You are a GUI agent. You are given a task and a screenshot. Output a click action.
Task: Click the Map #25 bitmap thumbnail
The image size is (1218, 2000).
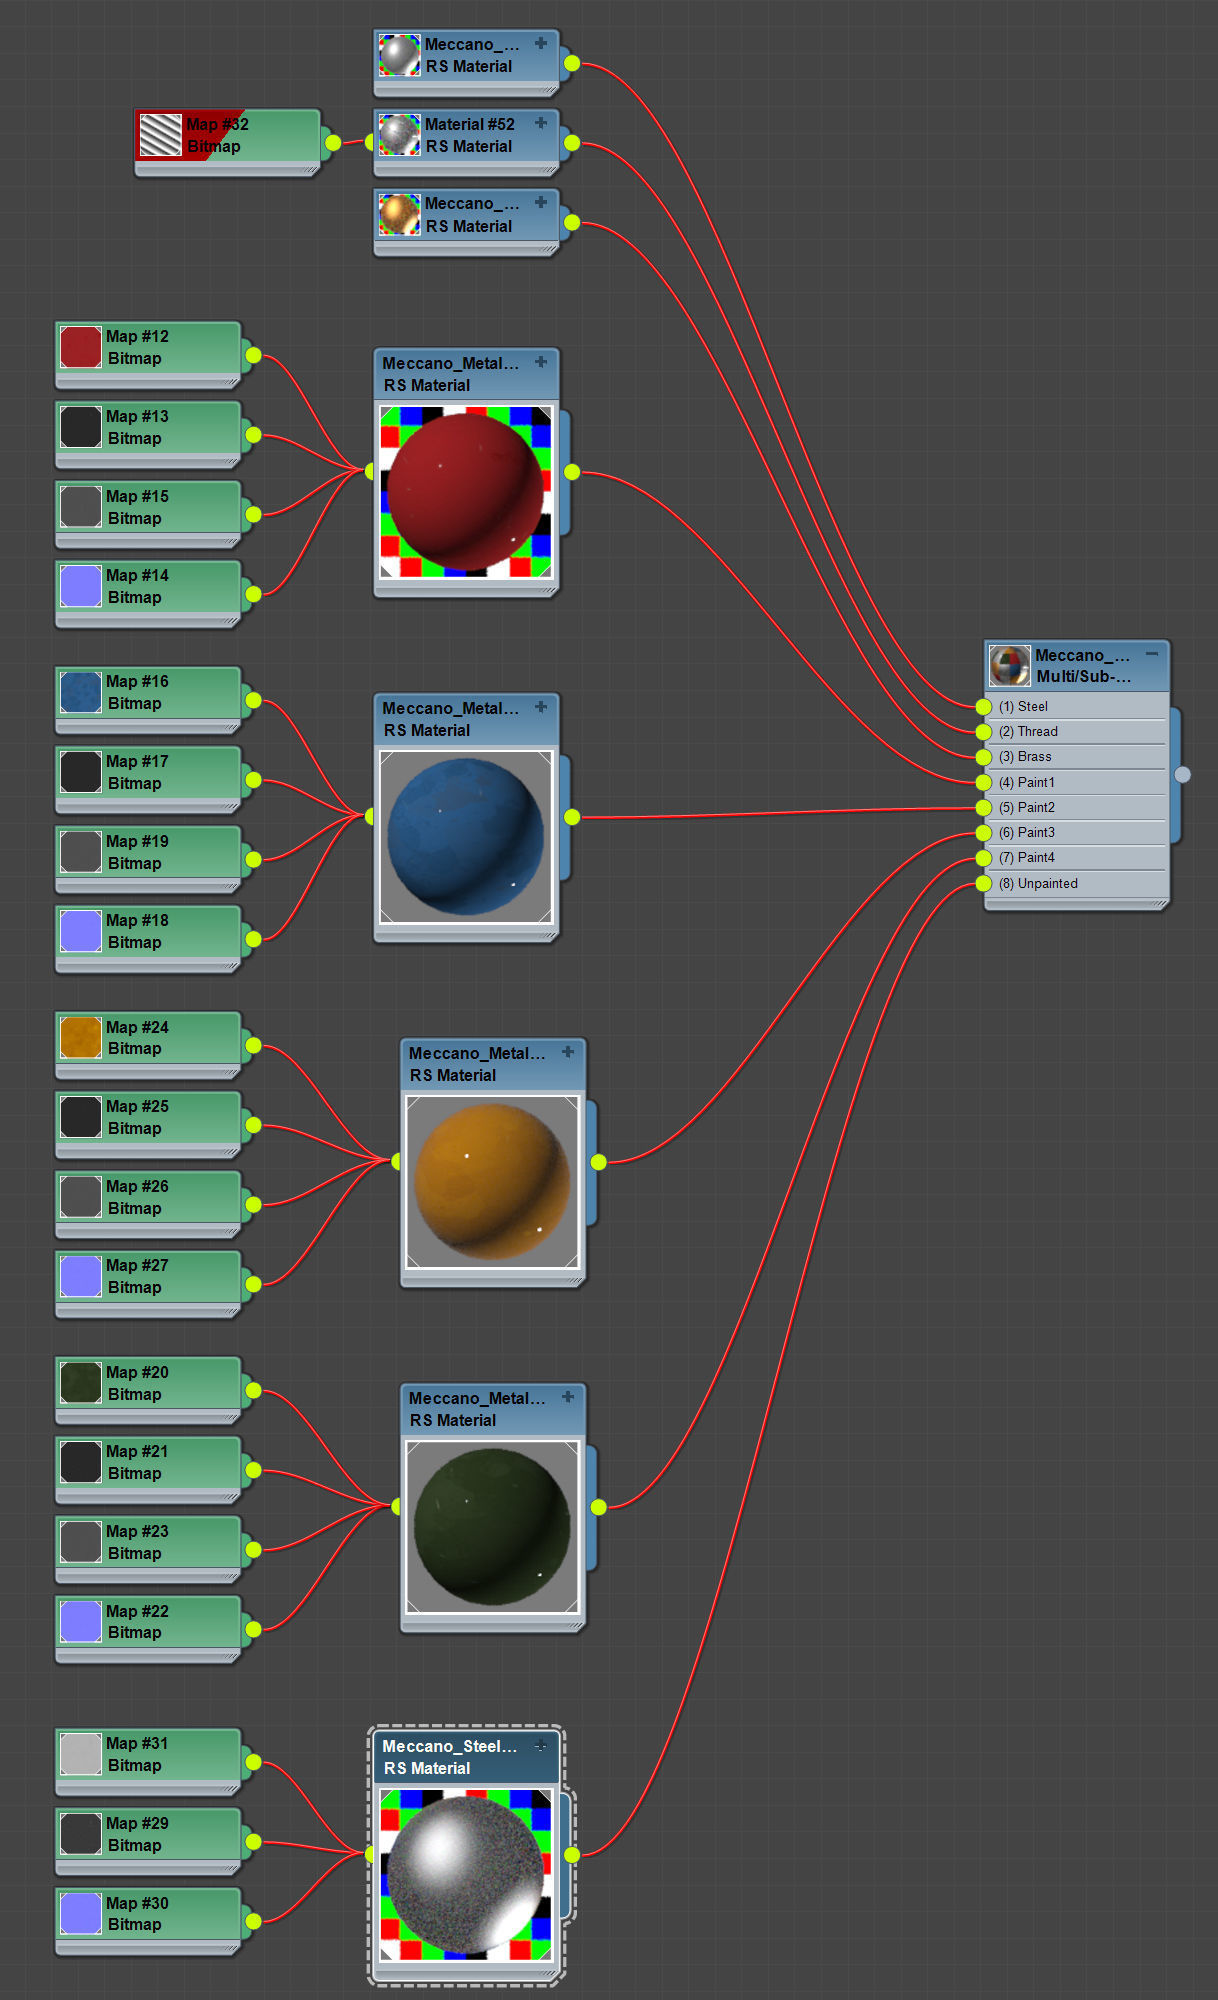tap(81, 1117)
